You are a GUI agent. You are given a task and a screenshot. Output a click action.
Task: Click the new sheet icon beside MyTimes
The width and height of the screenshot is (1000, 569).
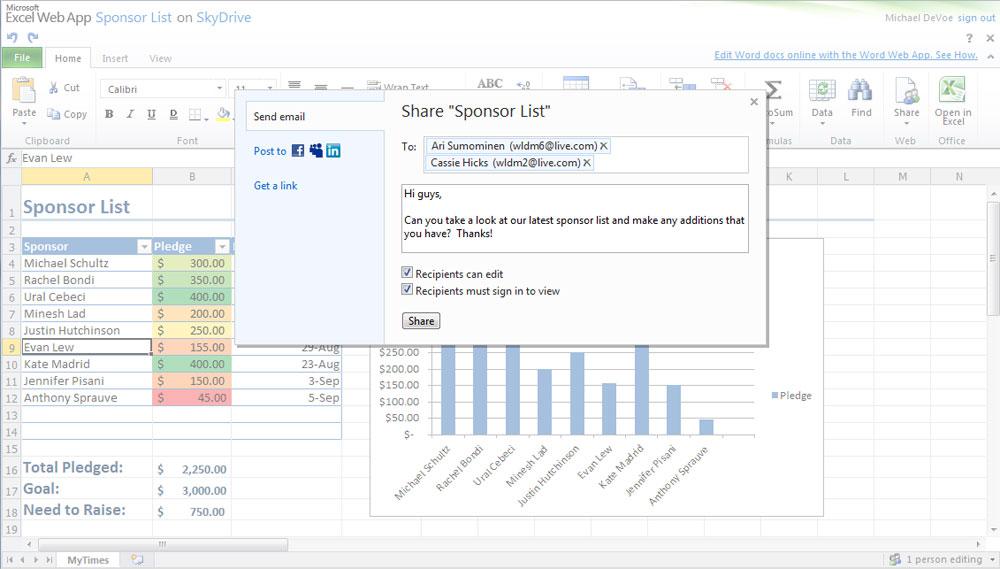(137, 559)
